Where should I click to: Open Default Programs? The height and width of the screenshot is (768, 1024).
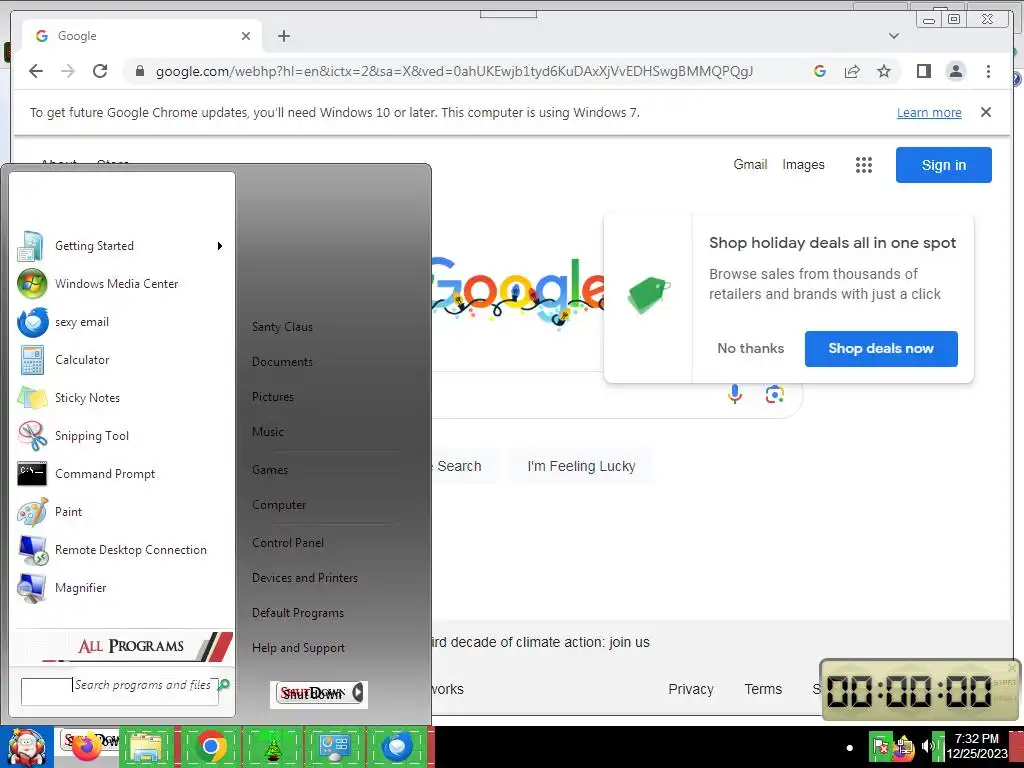[x=298, y=613]
